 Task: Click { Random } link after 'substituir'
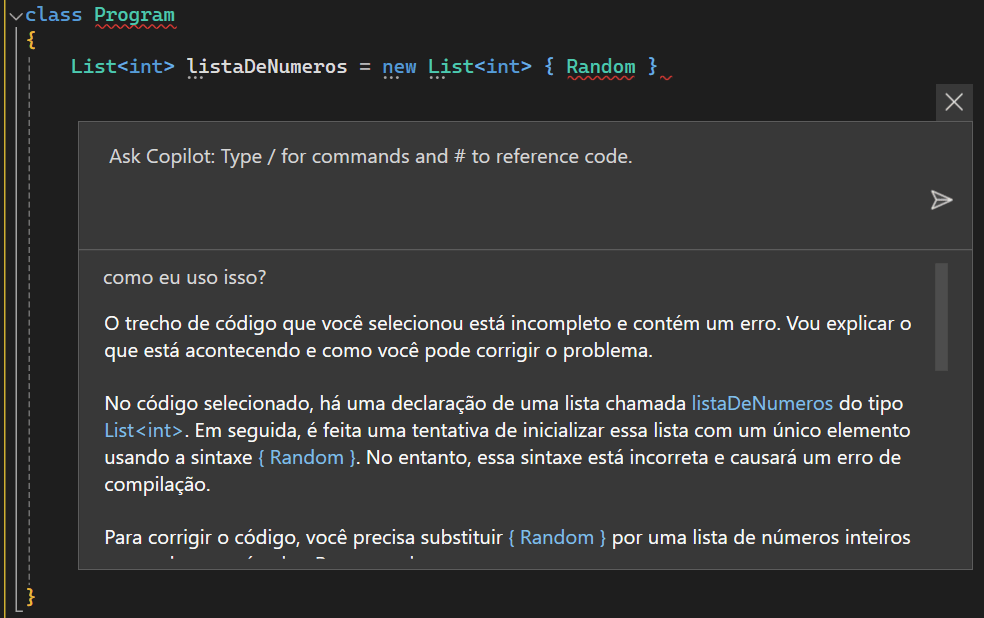(557, 538)
